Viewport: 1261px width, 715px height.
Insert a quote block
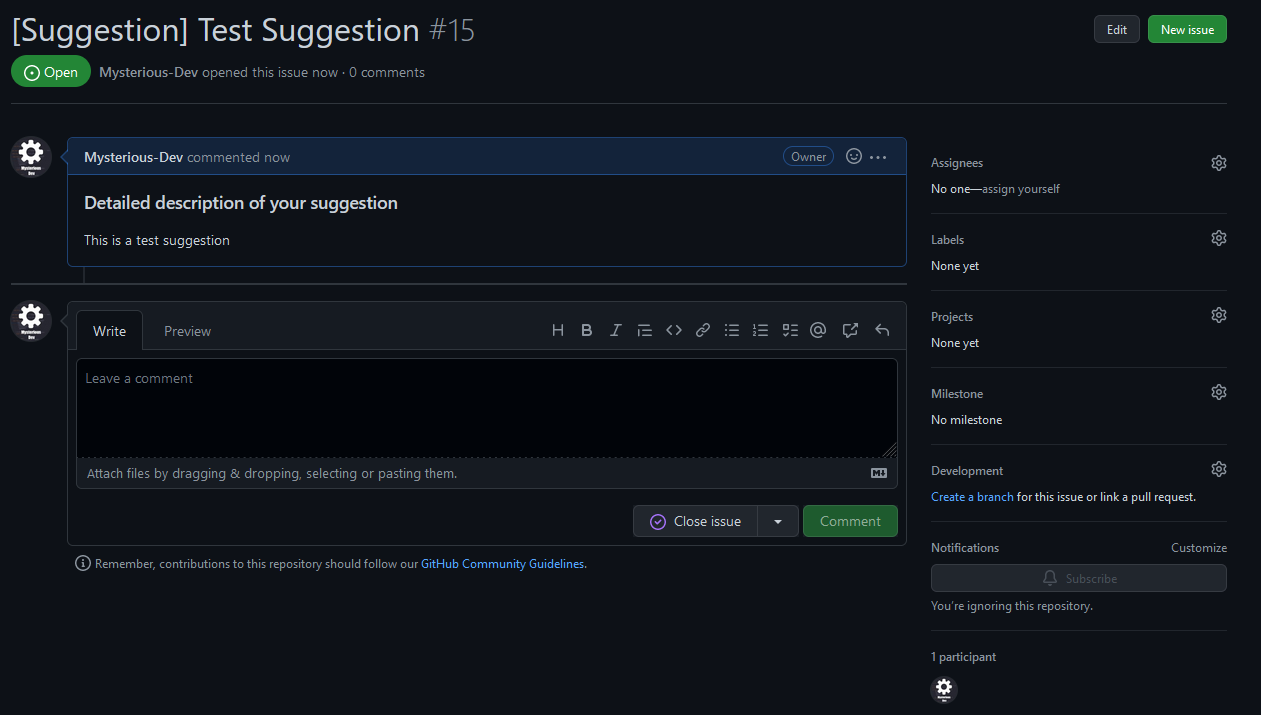[x=645, y=330]
